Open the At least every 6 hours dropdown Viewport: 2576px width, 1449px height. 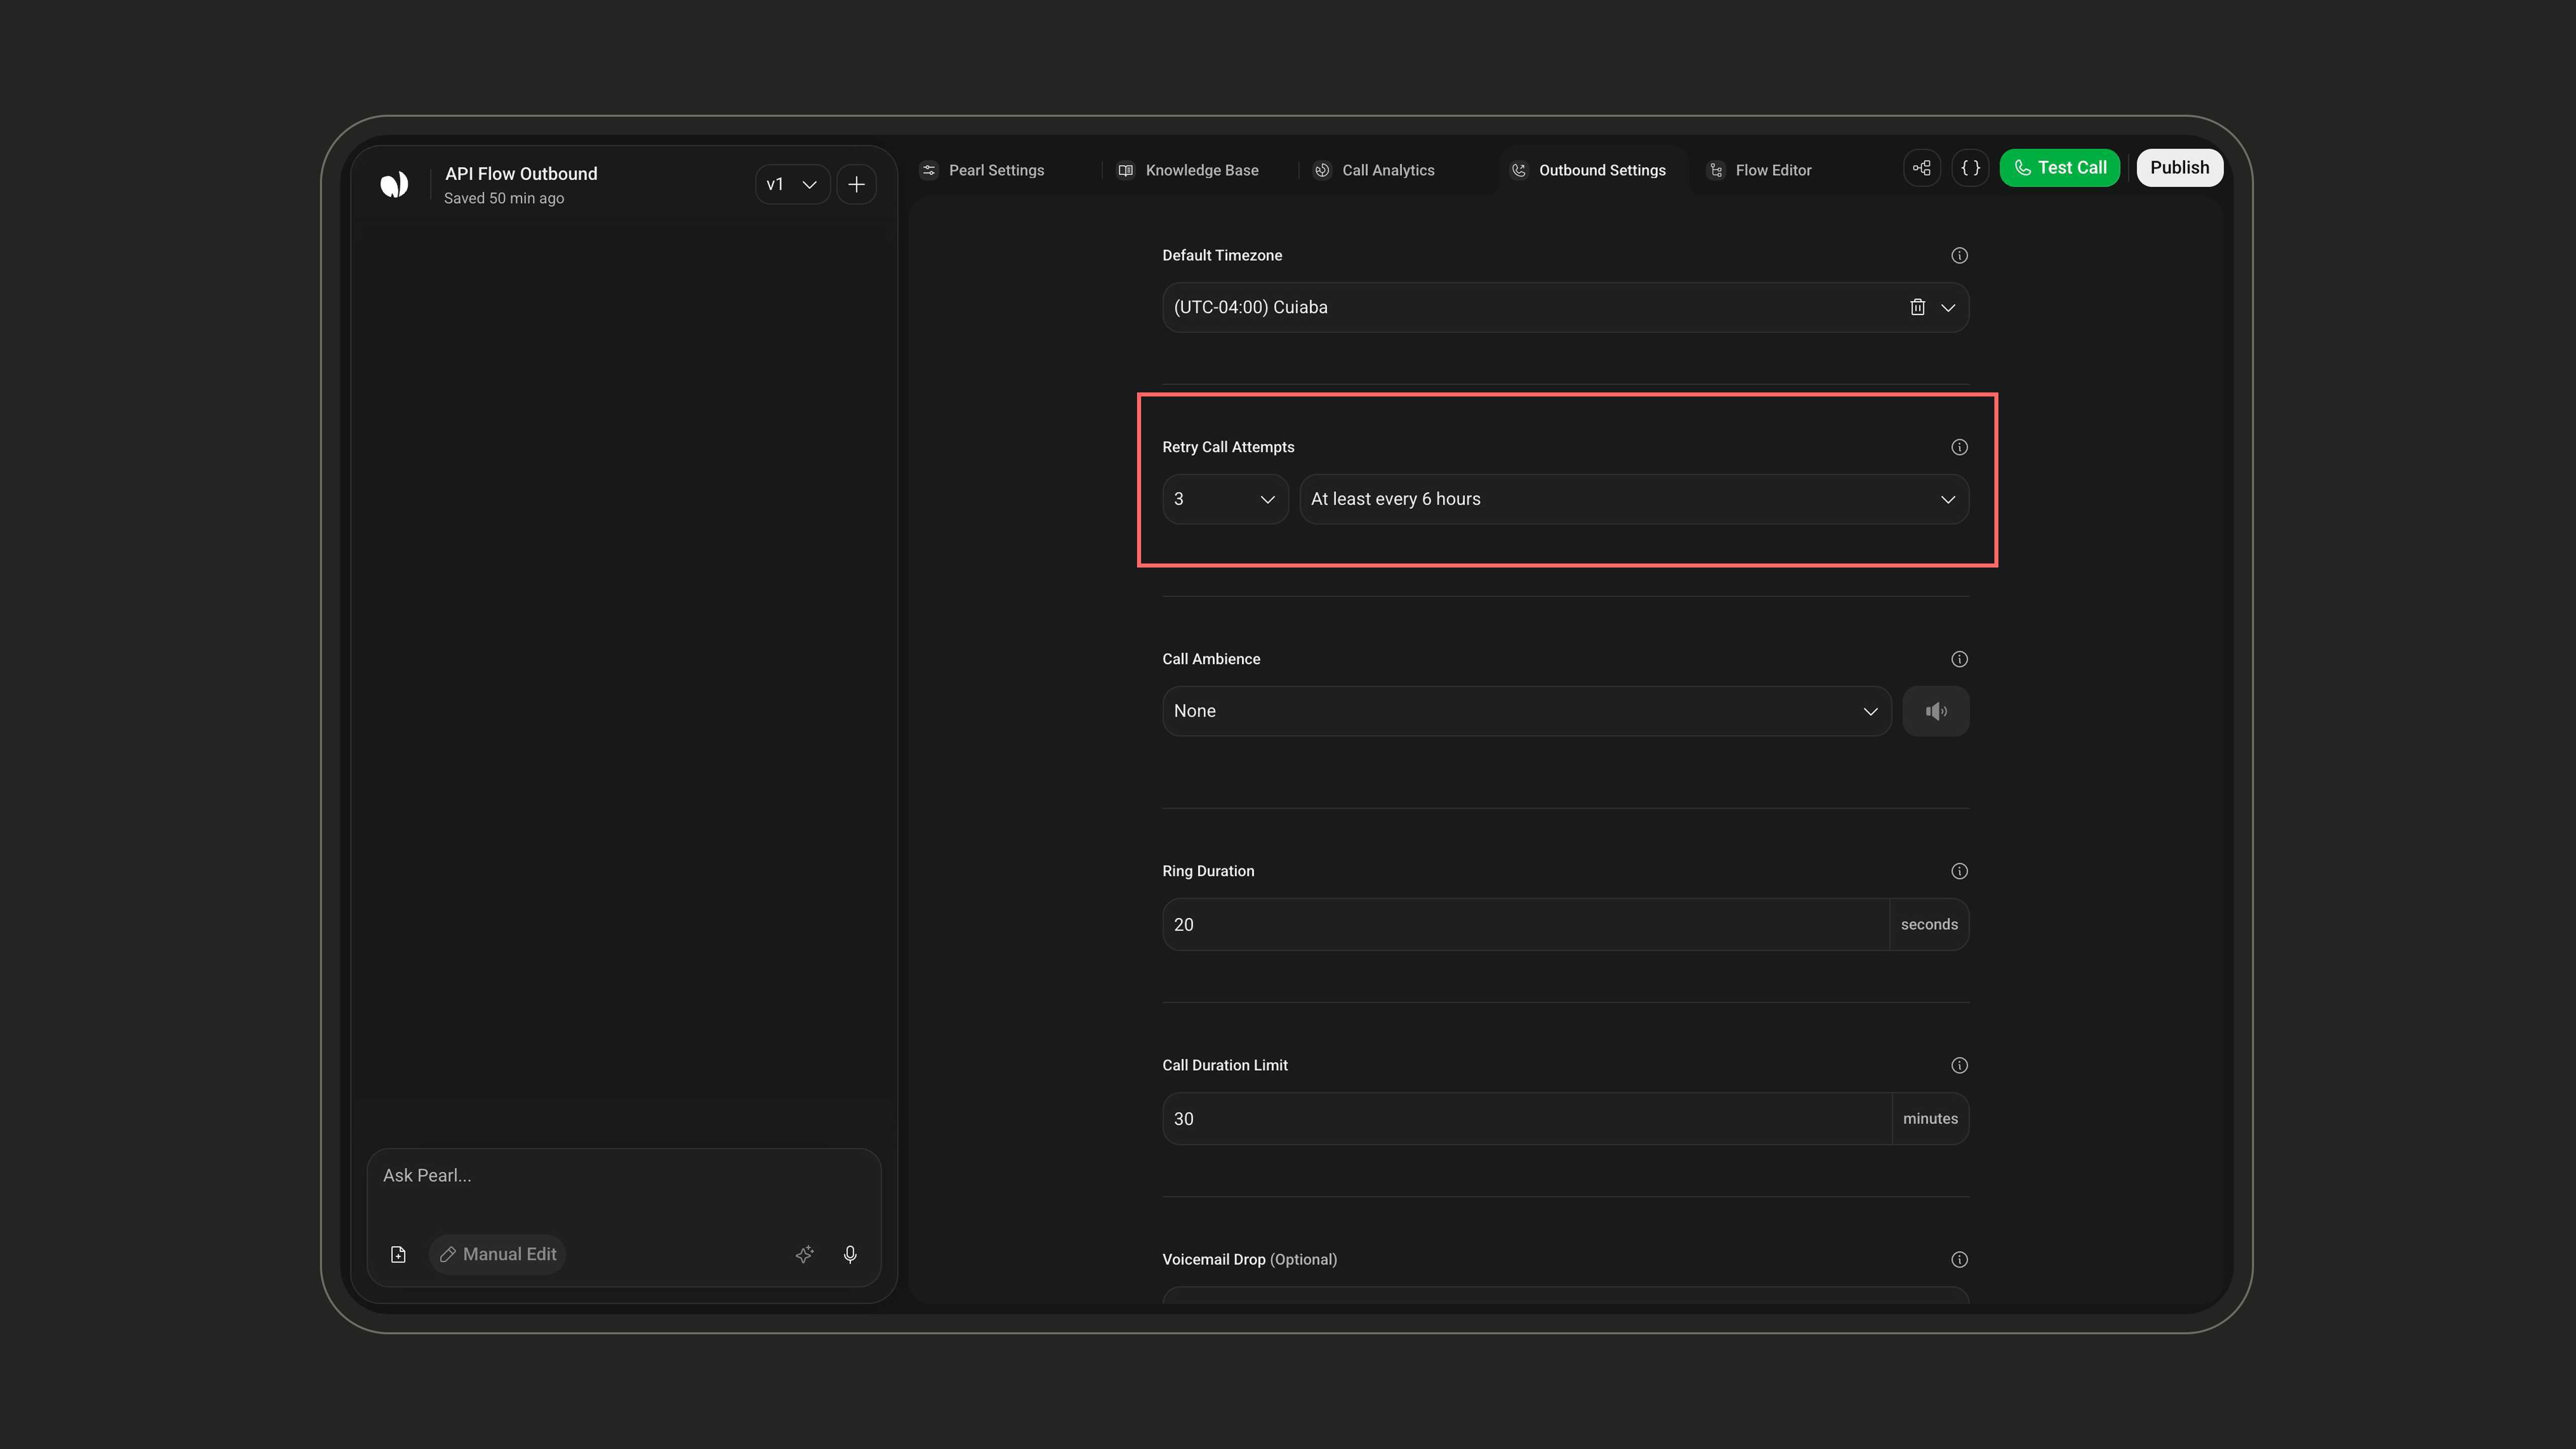(x=1634, y=499)
